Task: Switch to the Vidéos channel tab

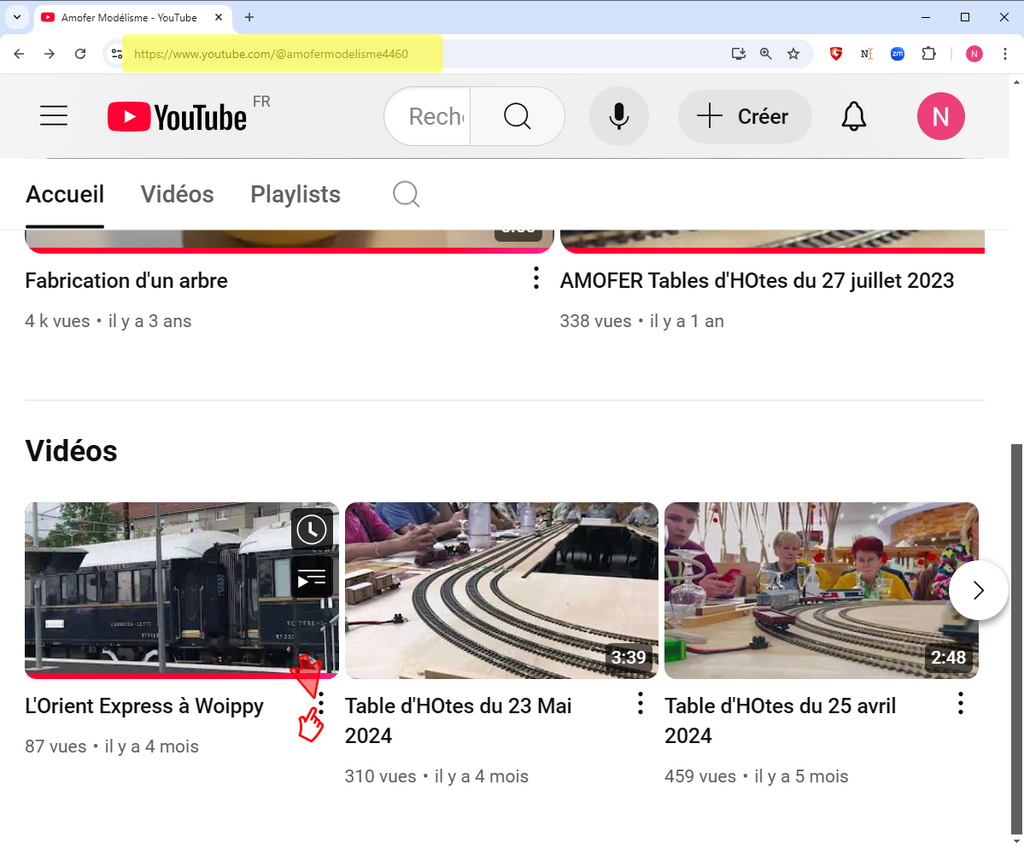Action: point(177,194)
